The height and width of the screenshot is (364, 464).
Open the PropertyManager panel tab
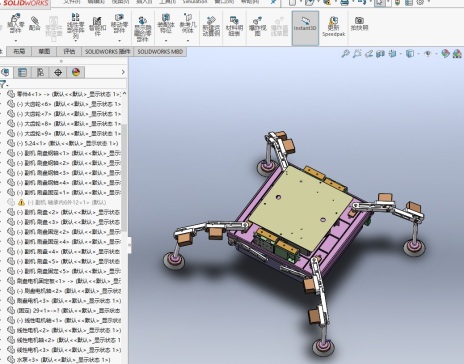click(22, 72)
